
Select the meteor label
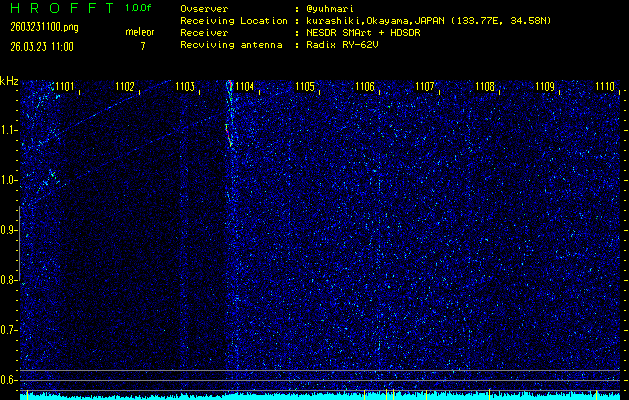click(140, 32)
